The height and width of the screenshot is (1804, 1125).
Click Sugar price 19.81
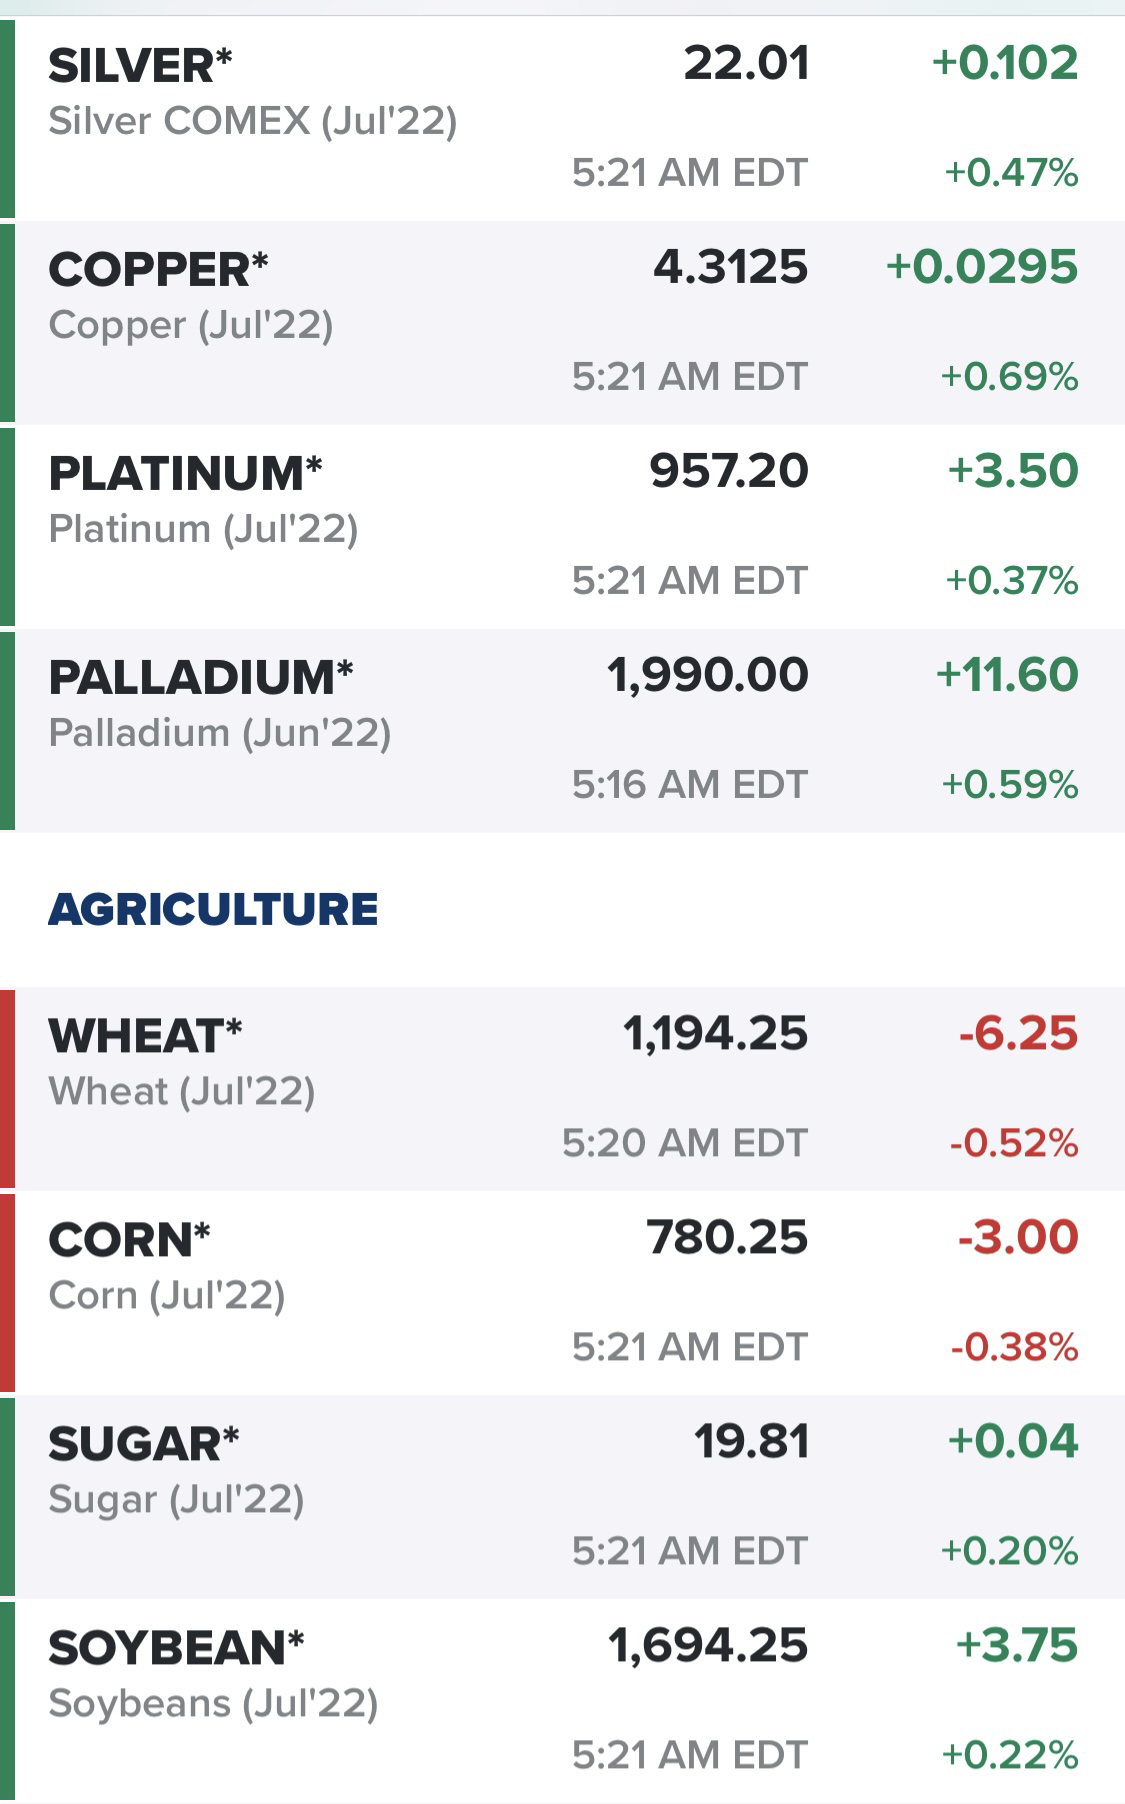click(x=751, y=1442)
